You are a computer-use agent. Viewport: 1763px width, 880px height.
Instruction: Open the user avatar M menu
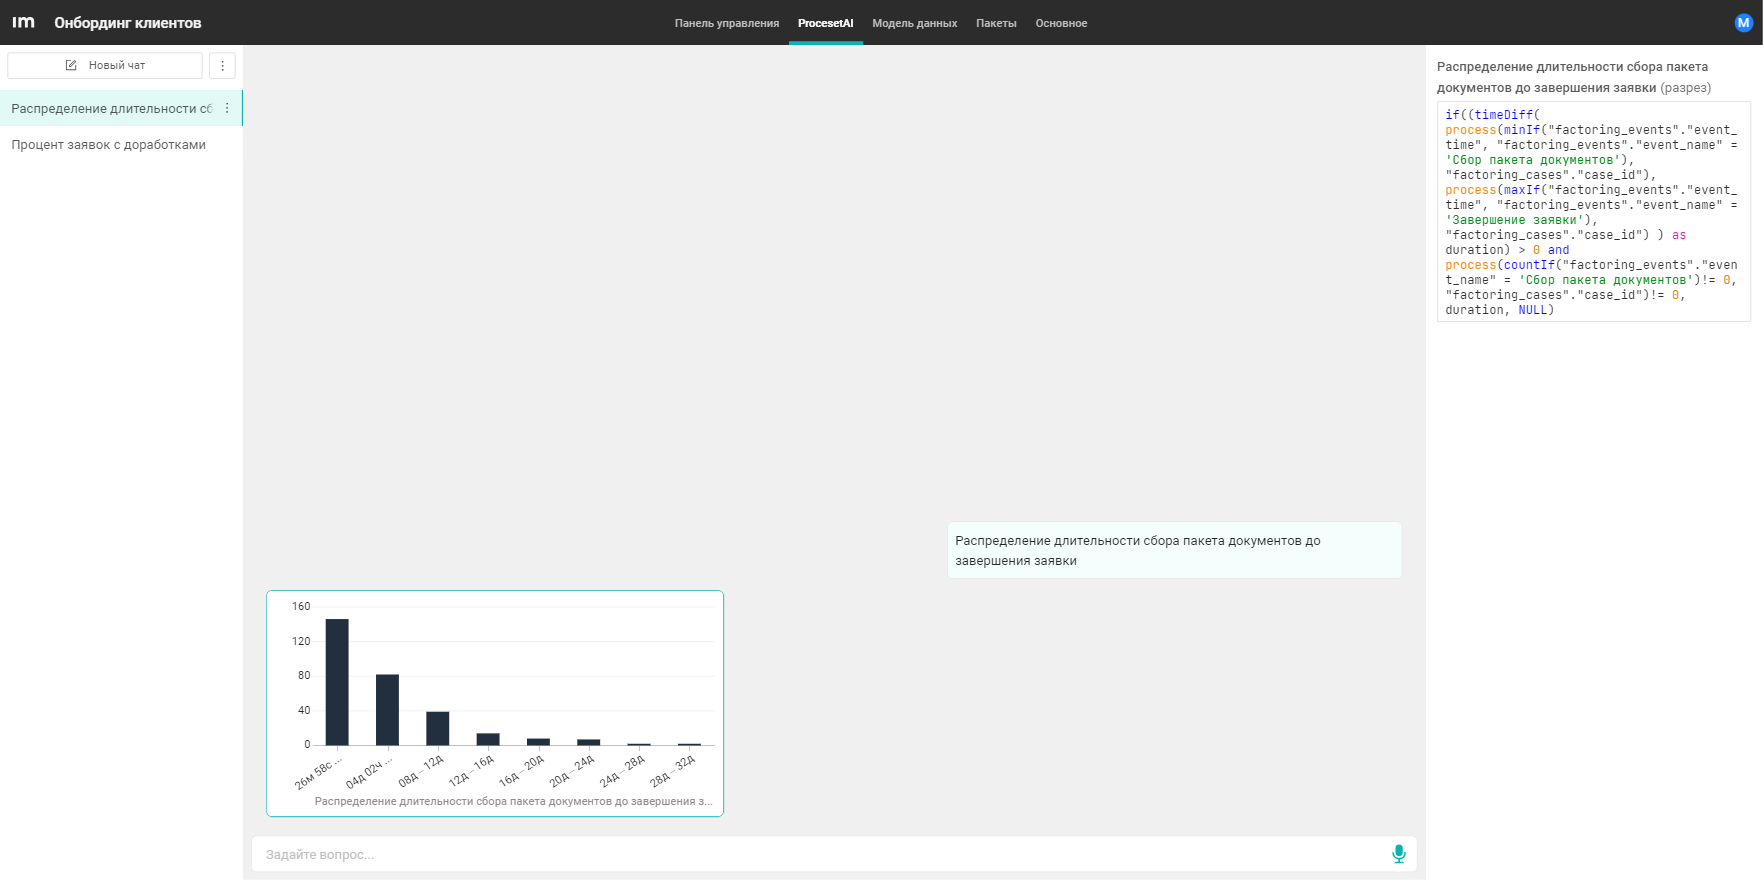1743,22
